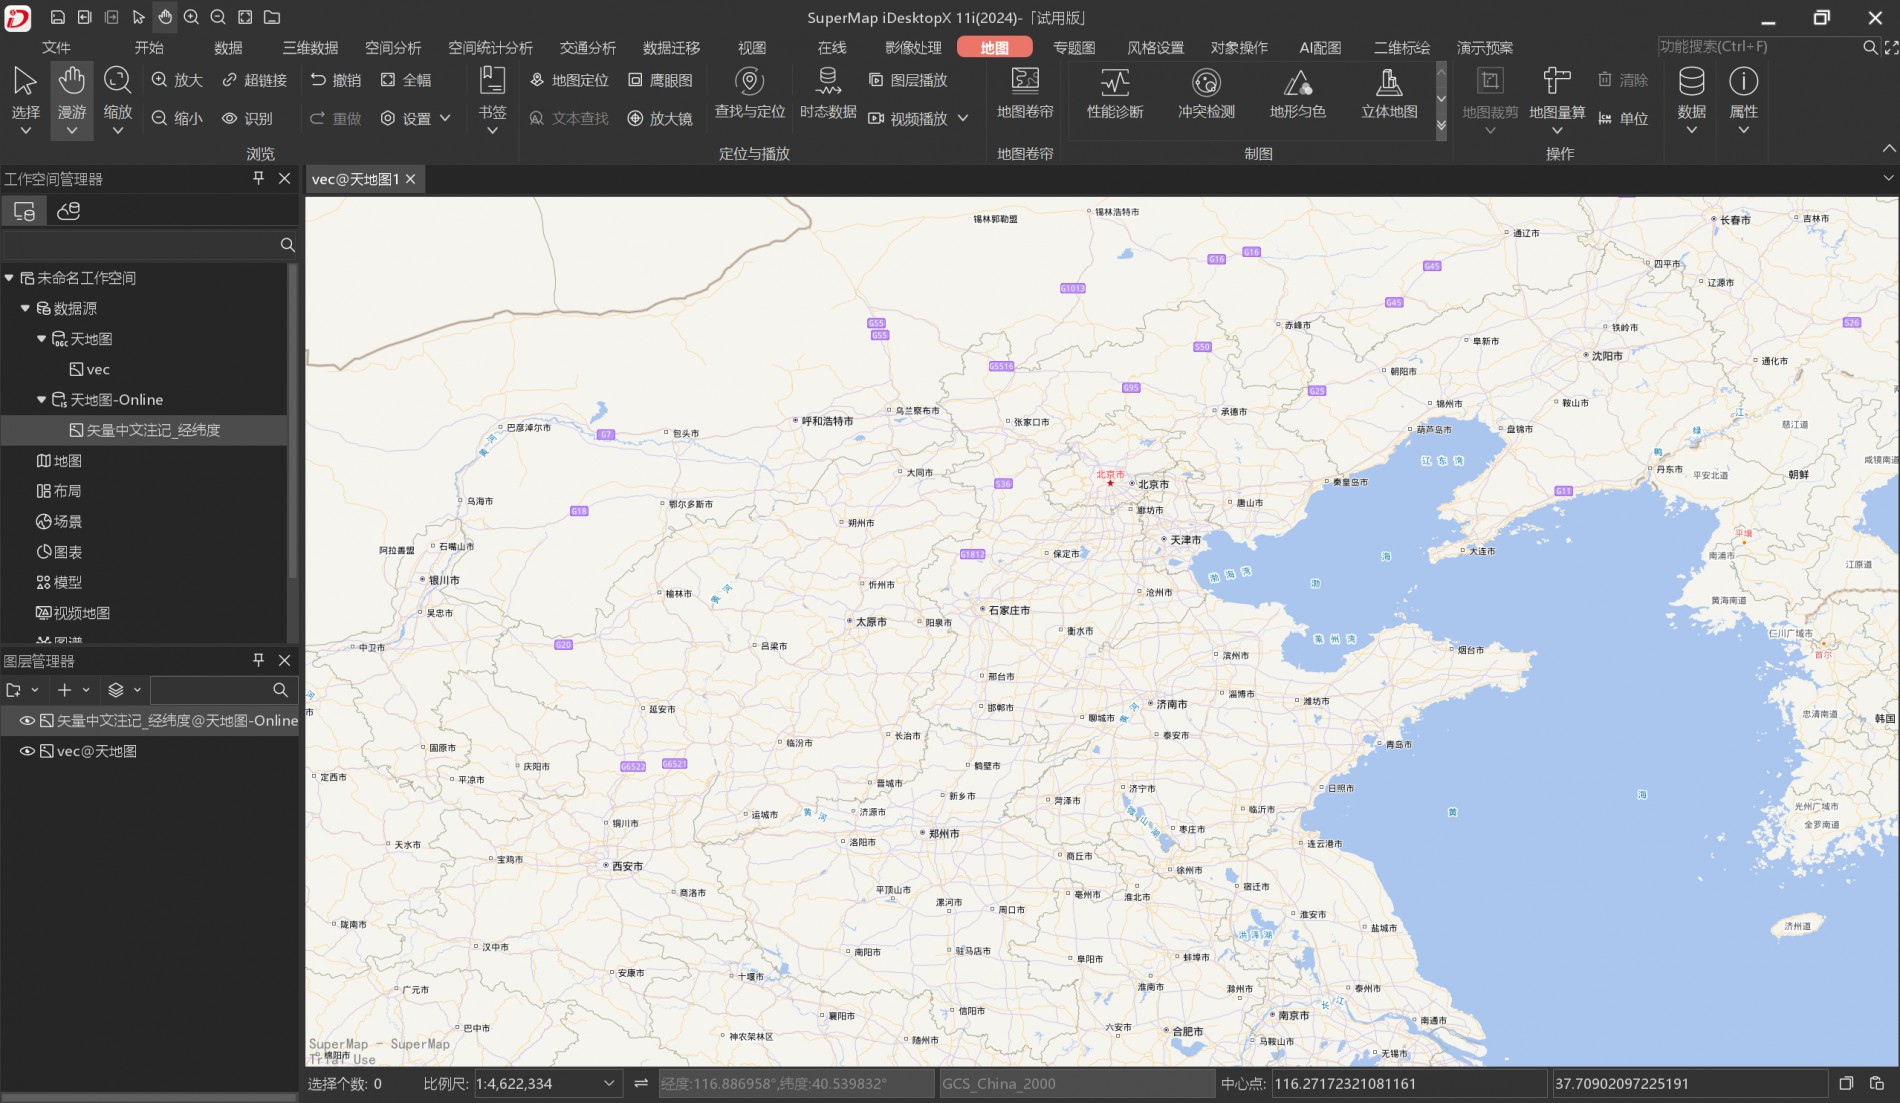Collapse the 未命名工作空间 tree node
1900x1103 pixels.
[x=9, y=278]
